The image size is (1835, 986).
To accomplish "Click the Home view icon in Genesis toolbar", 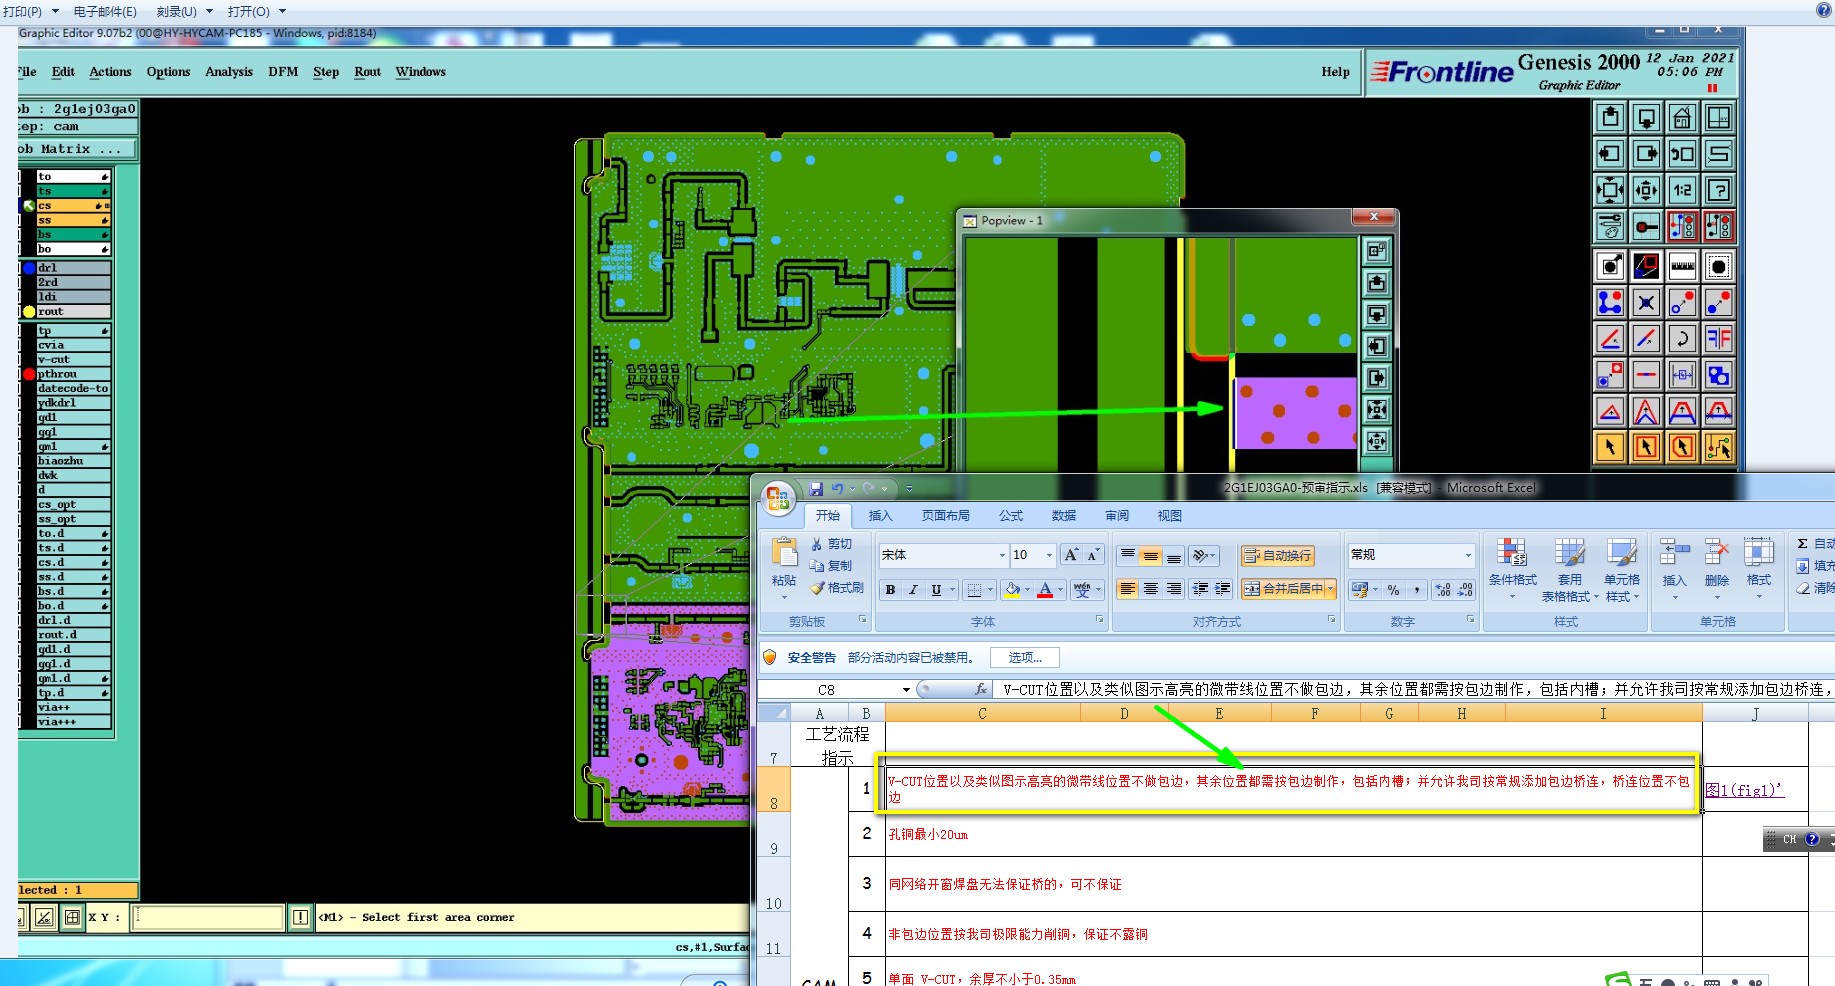I will (x=1682, y=118).
